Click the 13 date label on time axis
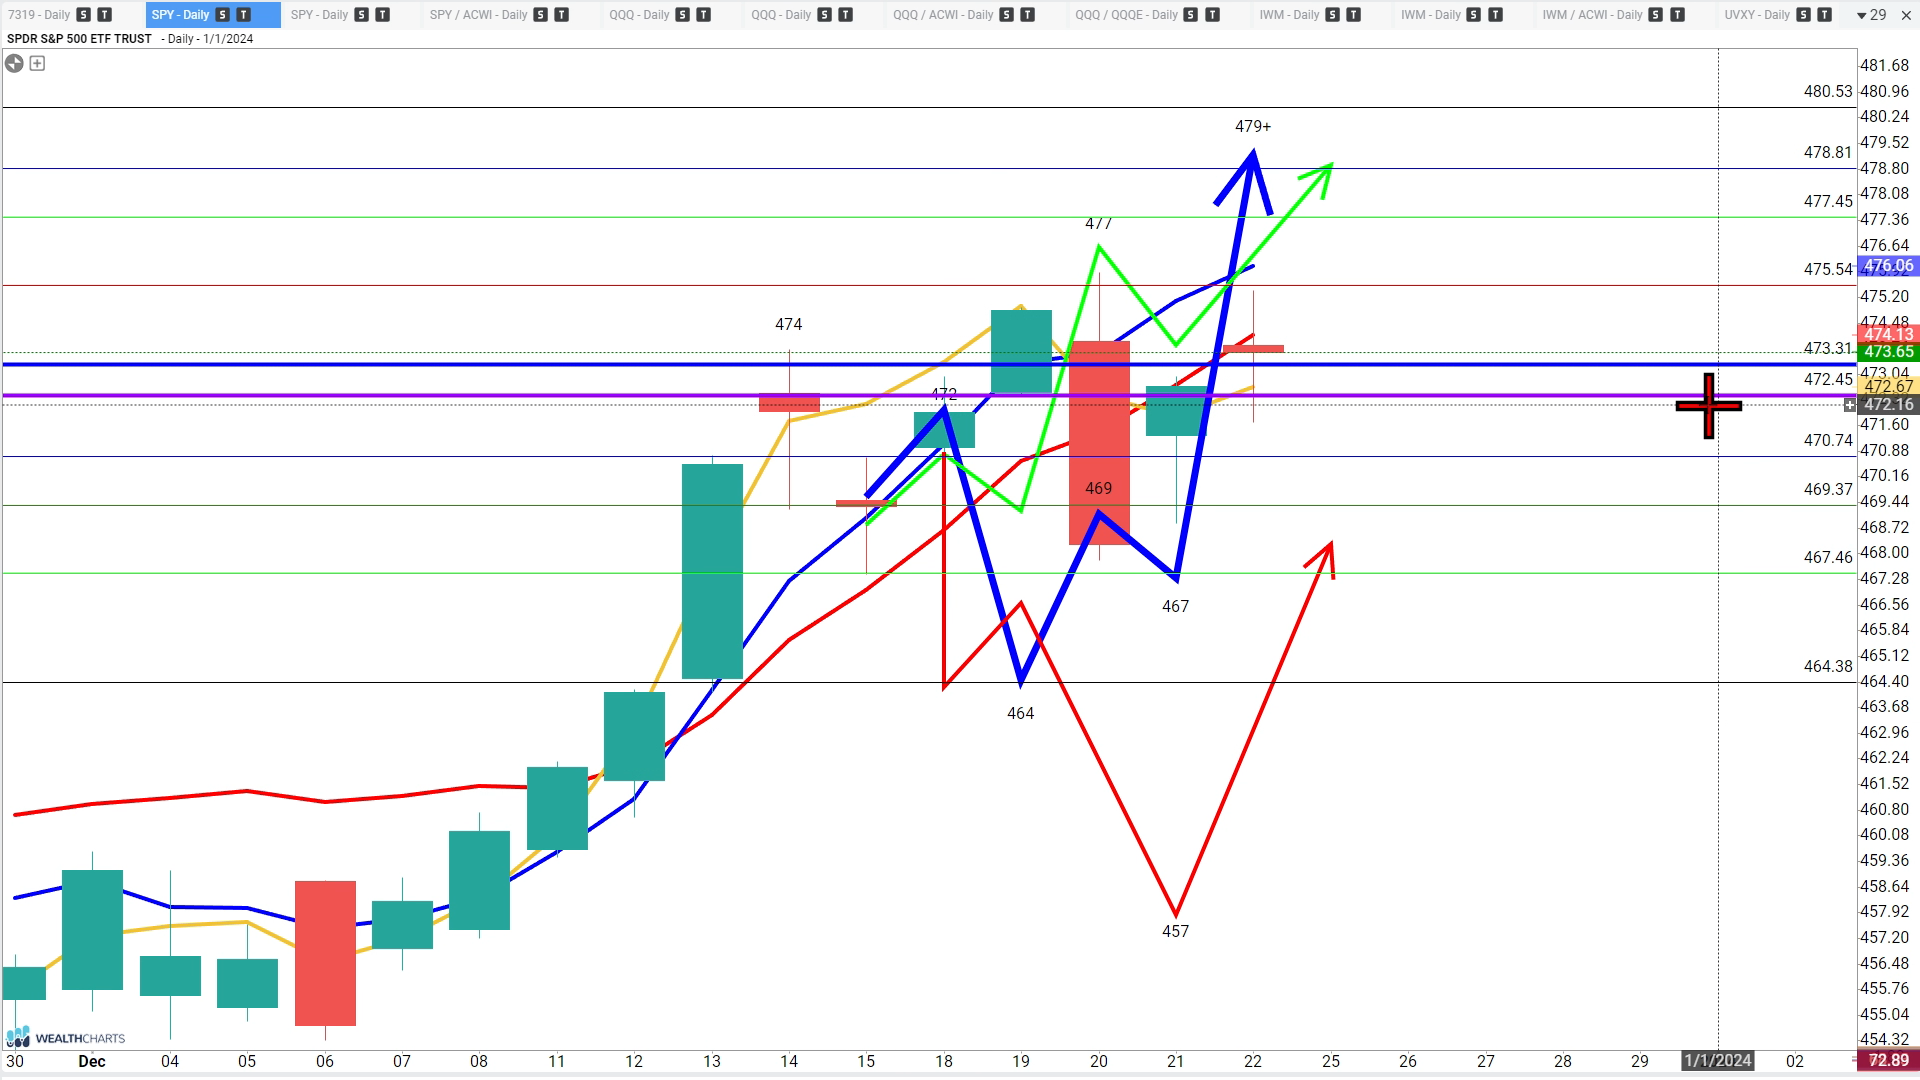Screen dimensions: 1920x1080 (712, 1061)
